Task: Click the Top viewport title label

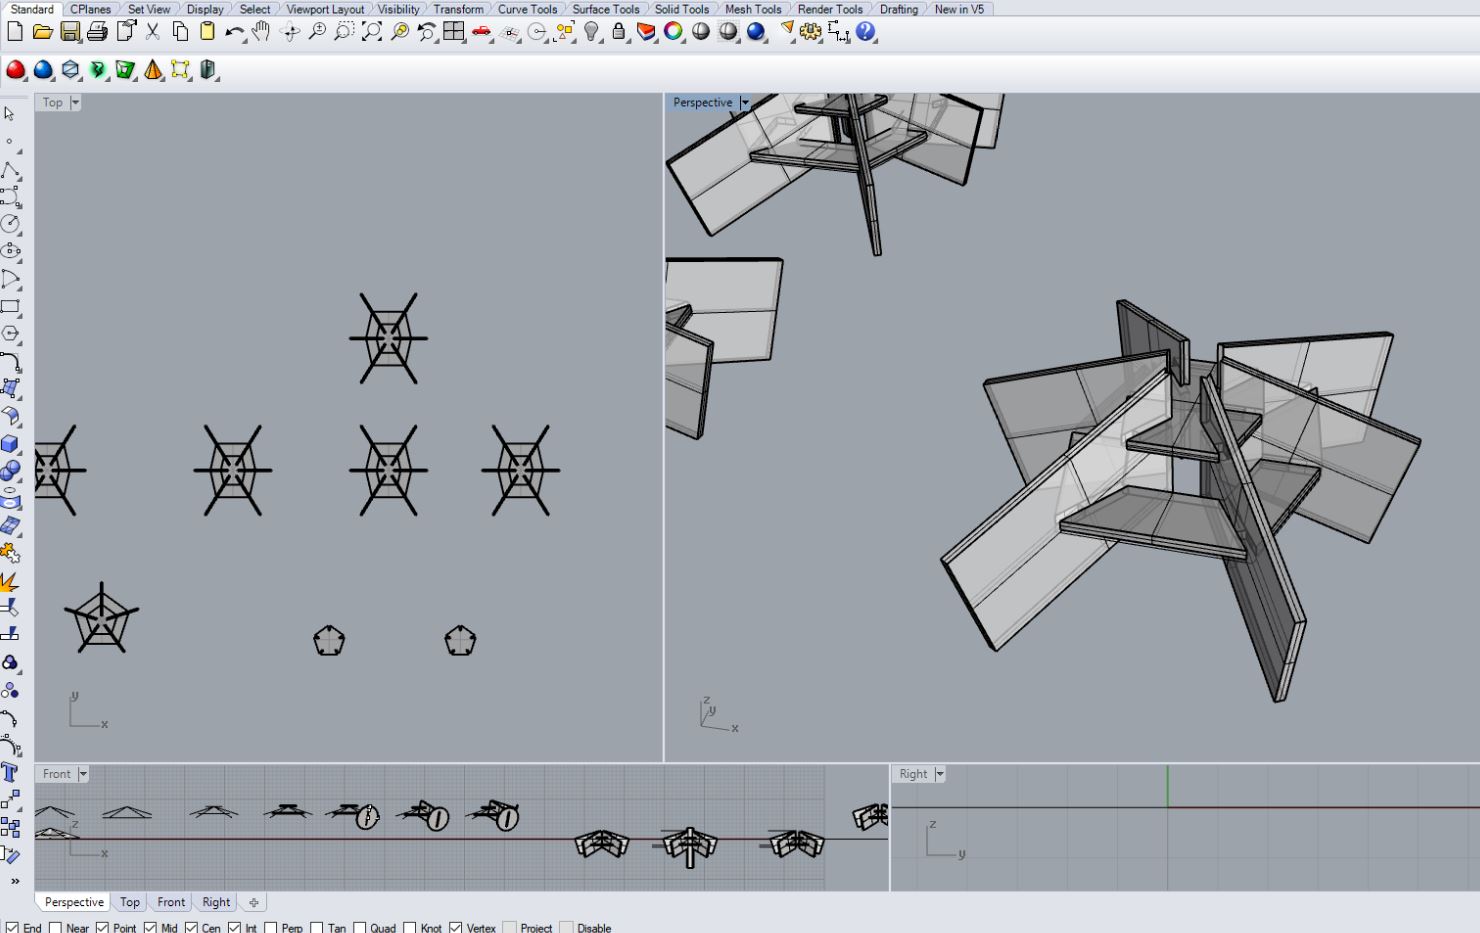Action: [x=53, y=103]
